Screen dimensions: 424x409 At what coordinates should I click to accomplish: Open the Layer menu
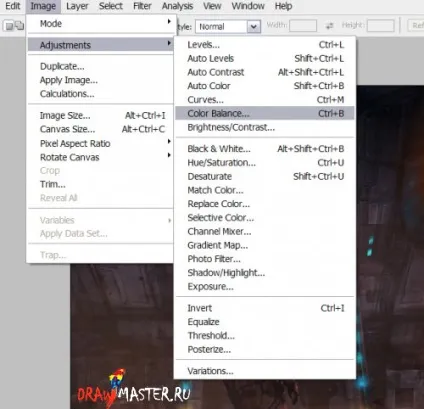pyautogui.click(x=77, y=6)
